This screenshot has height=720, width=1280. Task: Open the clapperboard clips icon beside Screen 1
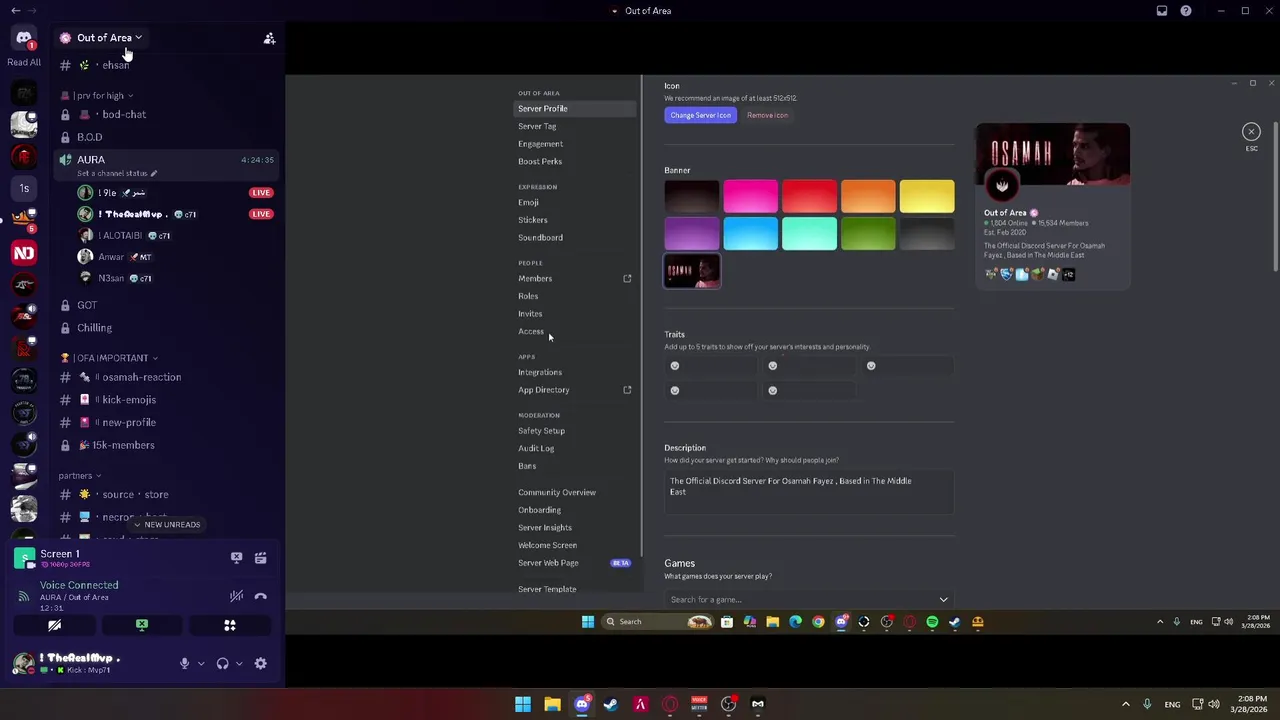click(x=260, y=558)
